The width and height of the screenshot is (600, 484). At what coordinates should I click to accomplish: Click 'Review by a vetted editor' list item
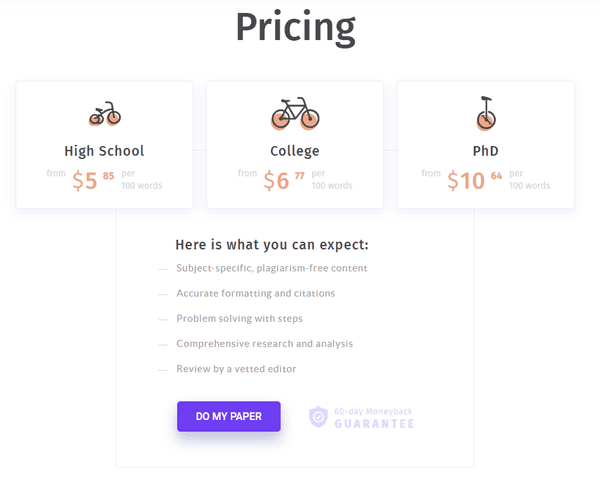pos(236,369)
